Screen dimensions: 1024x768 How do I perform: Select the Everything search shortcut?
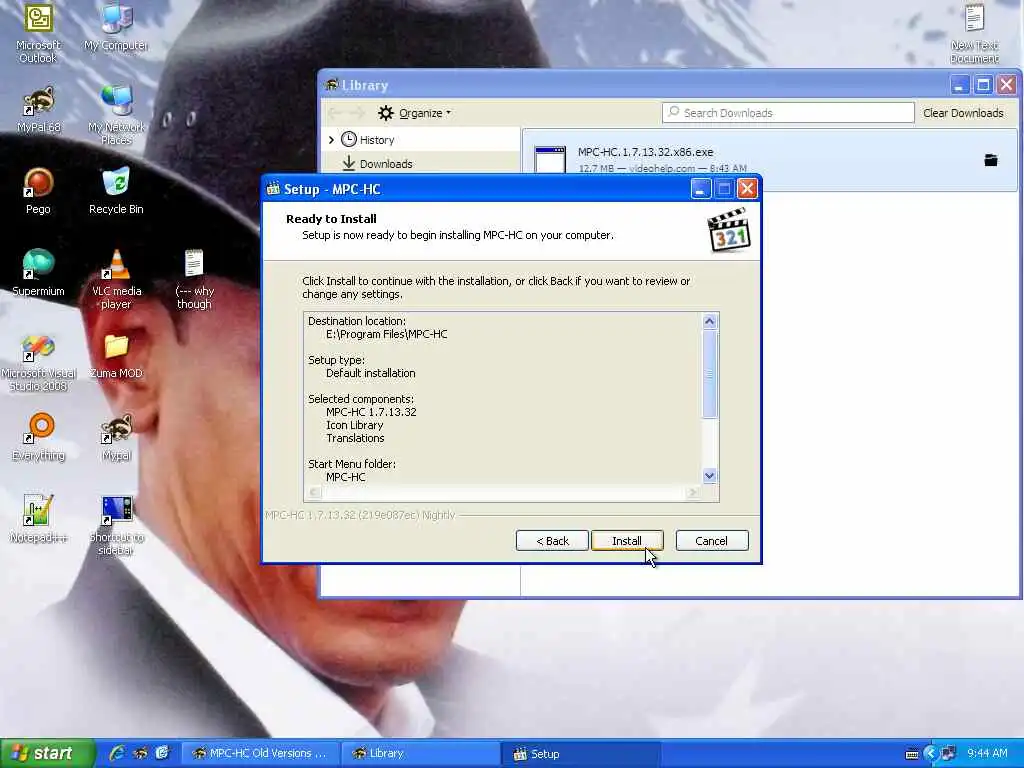coord(39,438)
